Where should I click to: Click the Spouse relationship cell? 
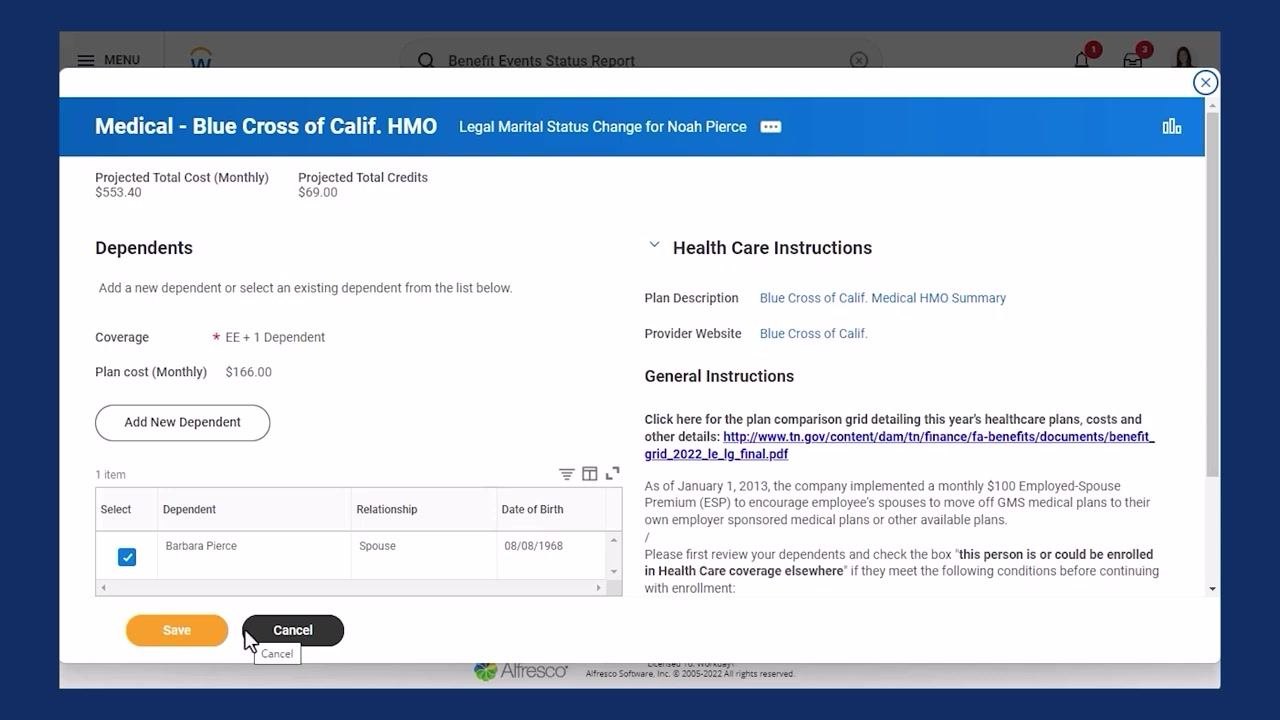pyautogui.click(x=424, y=555)
